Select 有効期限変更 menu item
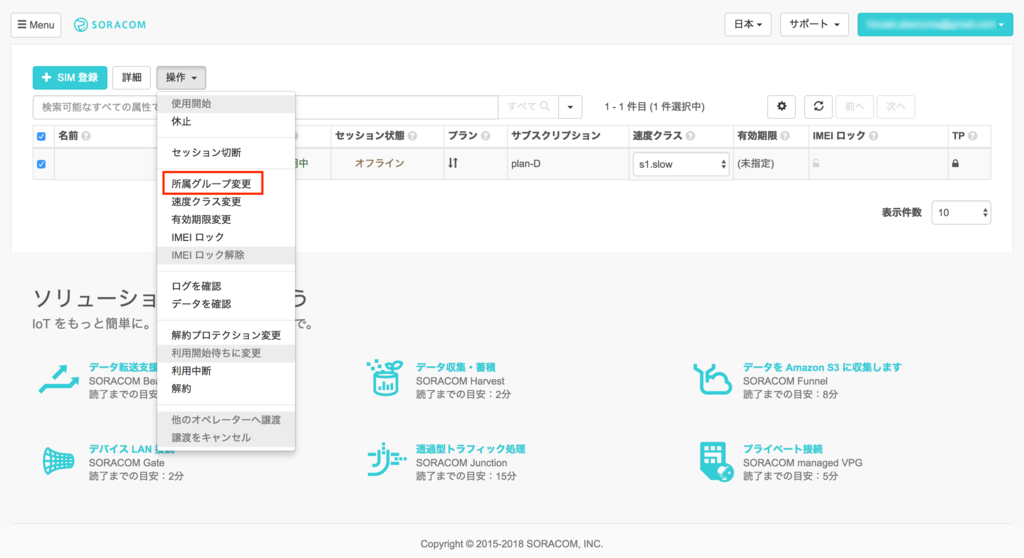The height and width of the screenshot is (558, 1024). click(x=225, y=220)
